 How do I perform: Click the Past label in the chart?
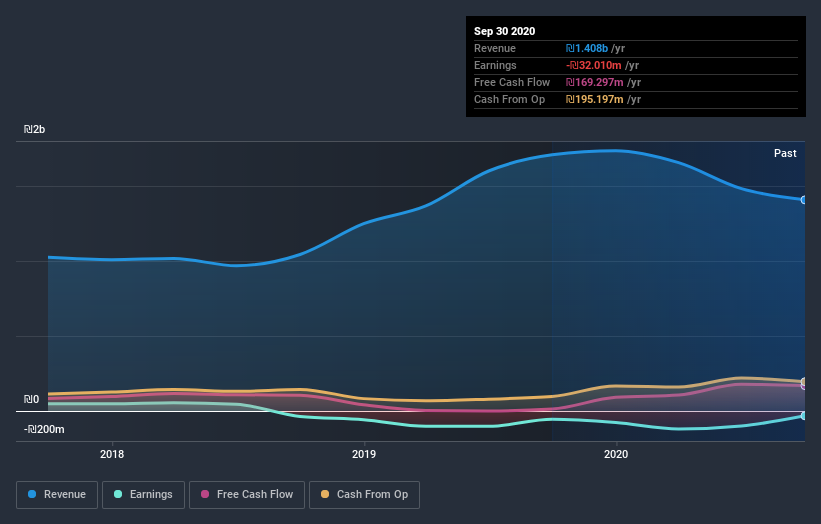785,153
